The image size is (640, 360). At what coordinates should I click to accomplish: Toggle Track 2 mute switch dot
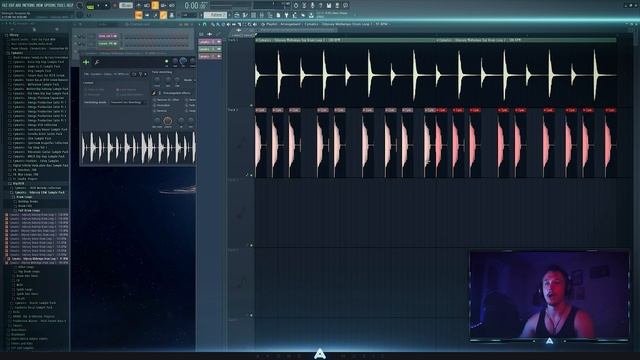[251, 175]
